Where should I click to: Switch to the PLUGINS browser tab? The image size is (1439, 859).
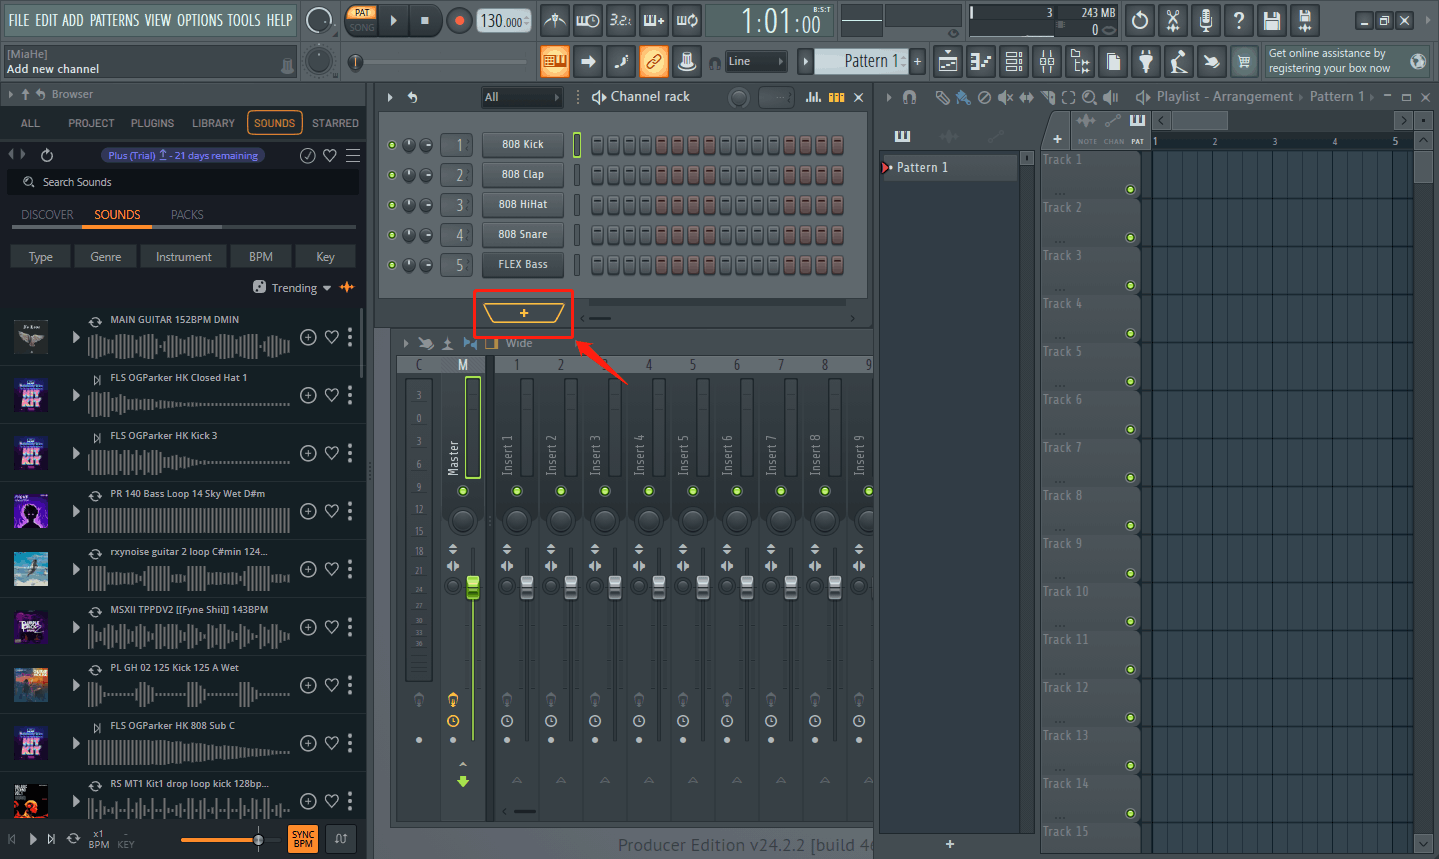click(x=152, y=123)
